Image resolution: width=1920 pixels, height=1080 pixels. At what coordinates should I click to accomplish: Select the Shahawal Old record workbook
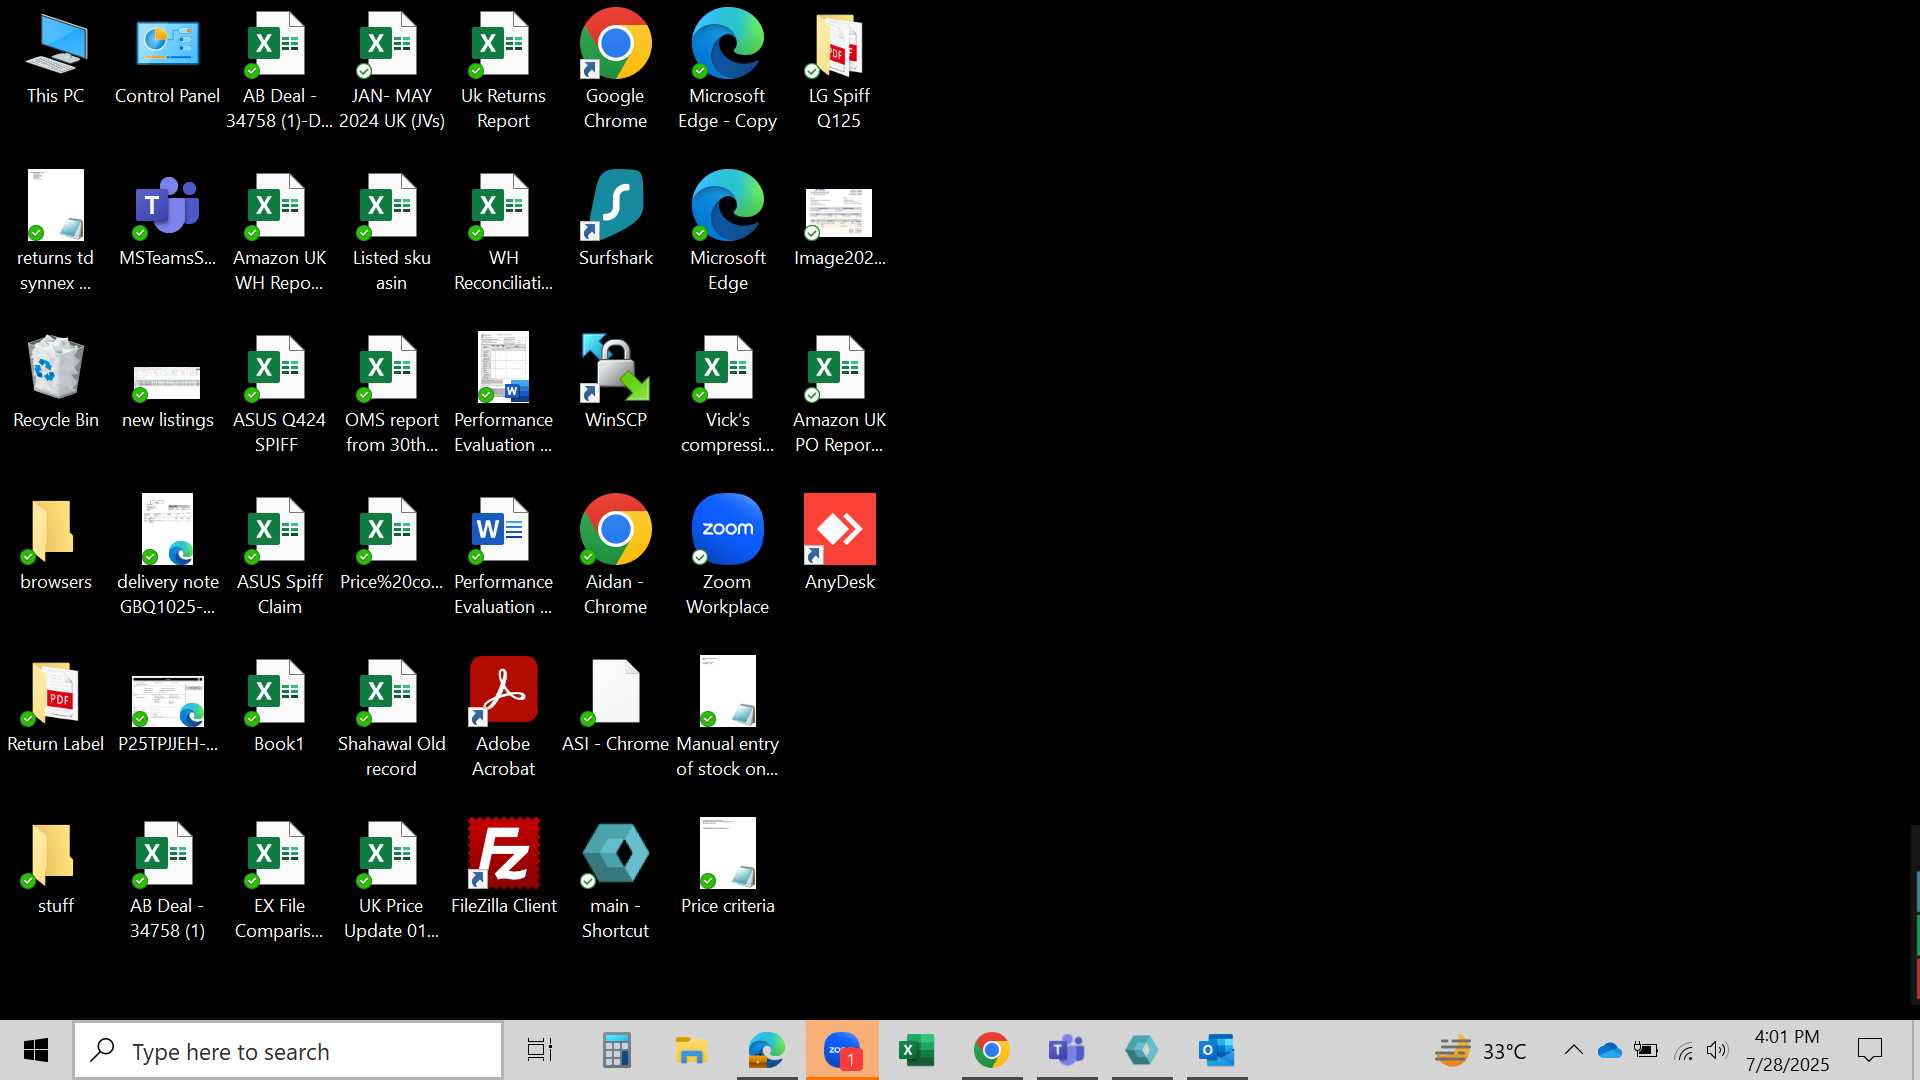click(x=391, y=718)
